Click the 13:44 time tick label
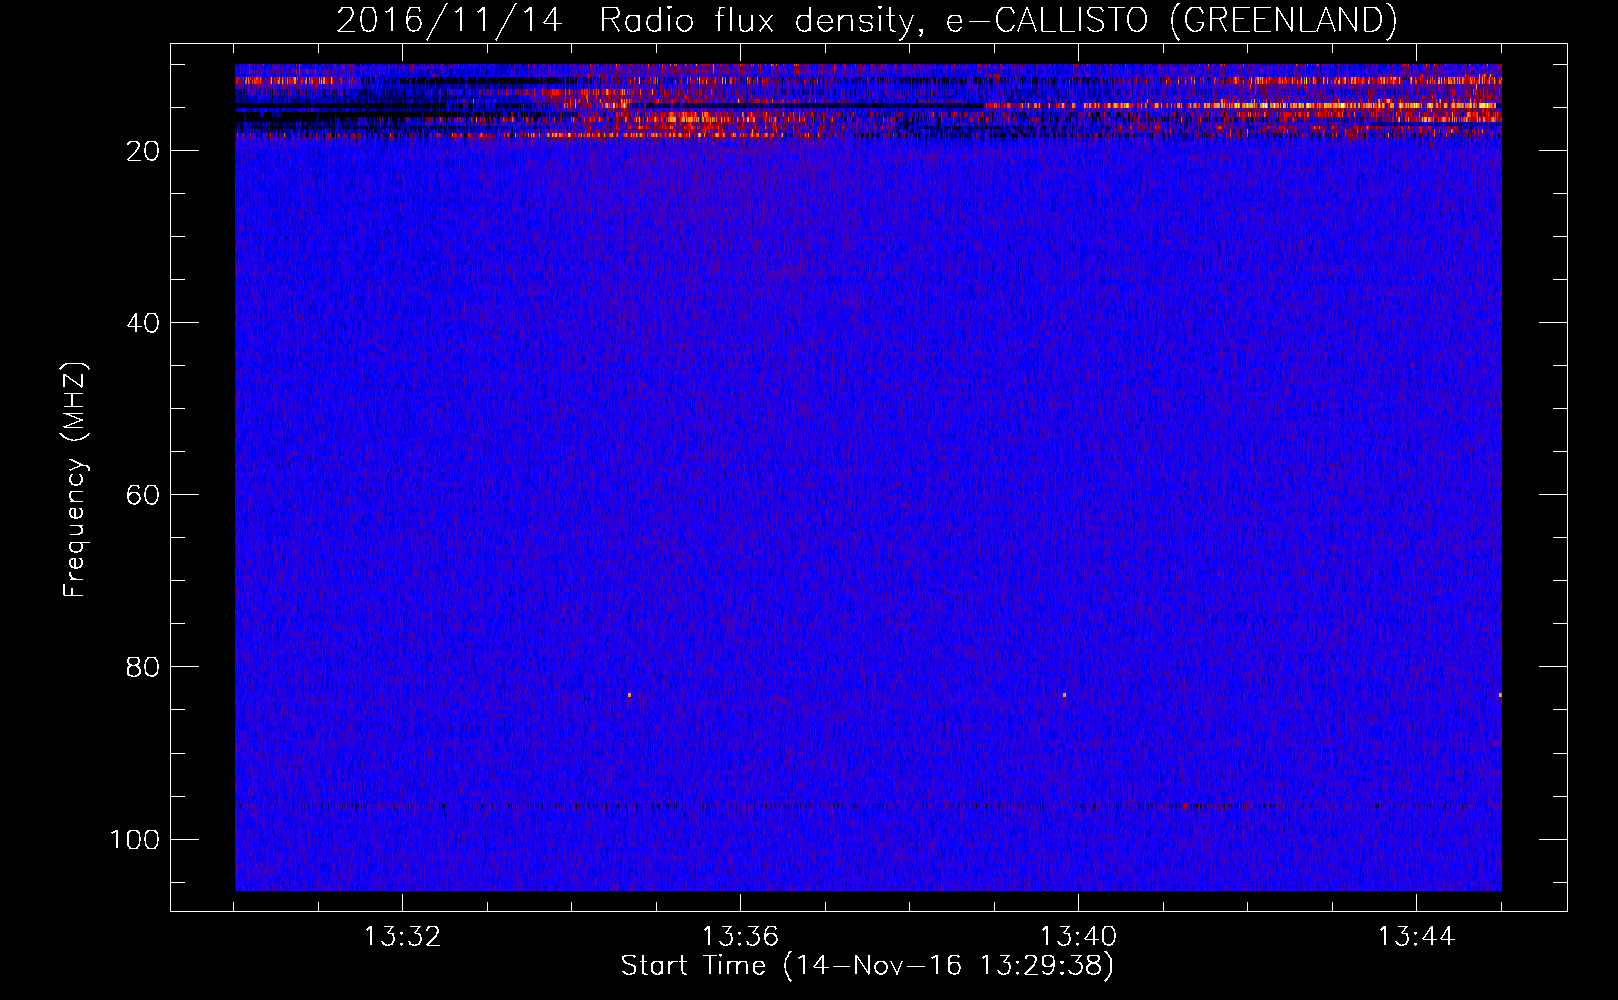This screenshot has width=1618, height=1000. tap(1416, 937)
